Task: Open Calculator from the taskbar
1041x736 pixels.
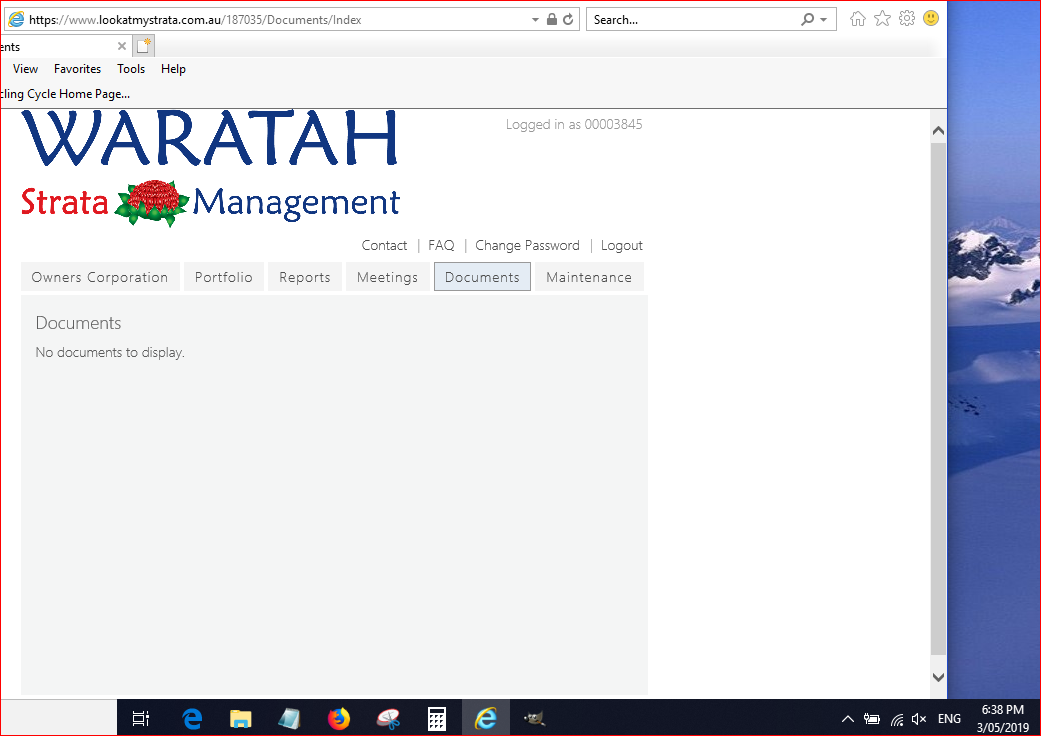Action: pyautogui.click(x=437, y=718)
